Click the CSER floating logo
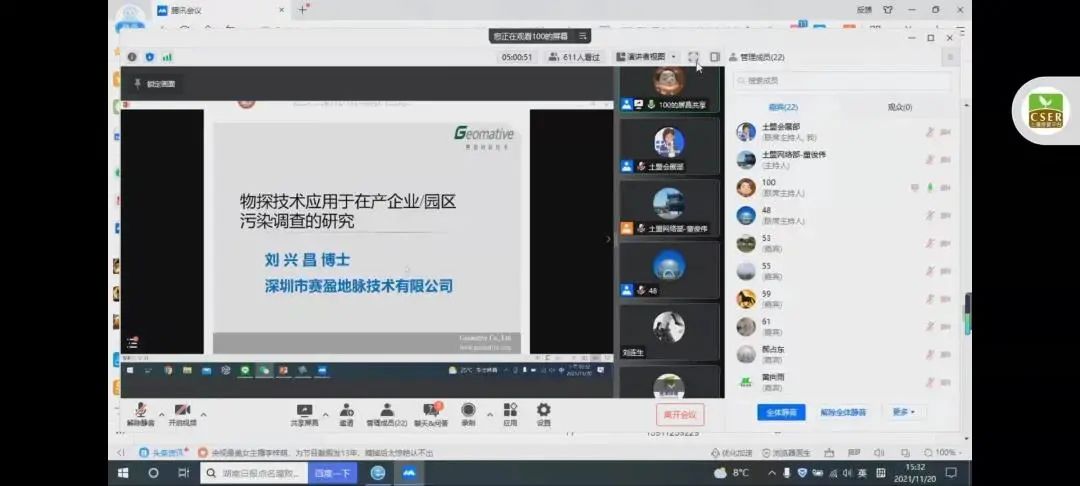The height and width of the screenshot is (486, 1080). click(1046, 111)
